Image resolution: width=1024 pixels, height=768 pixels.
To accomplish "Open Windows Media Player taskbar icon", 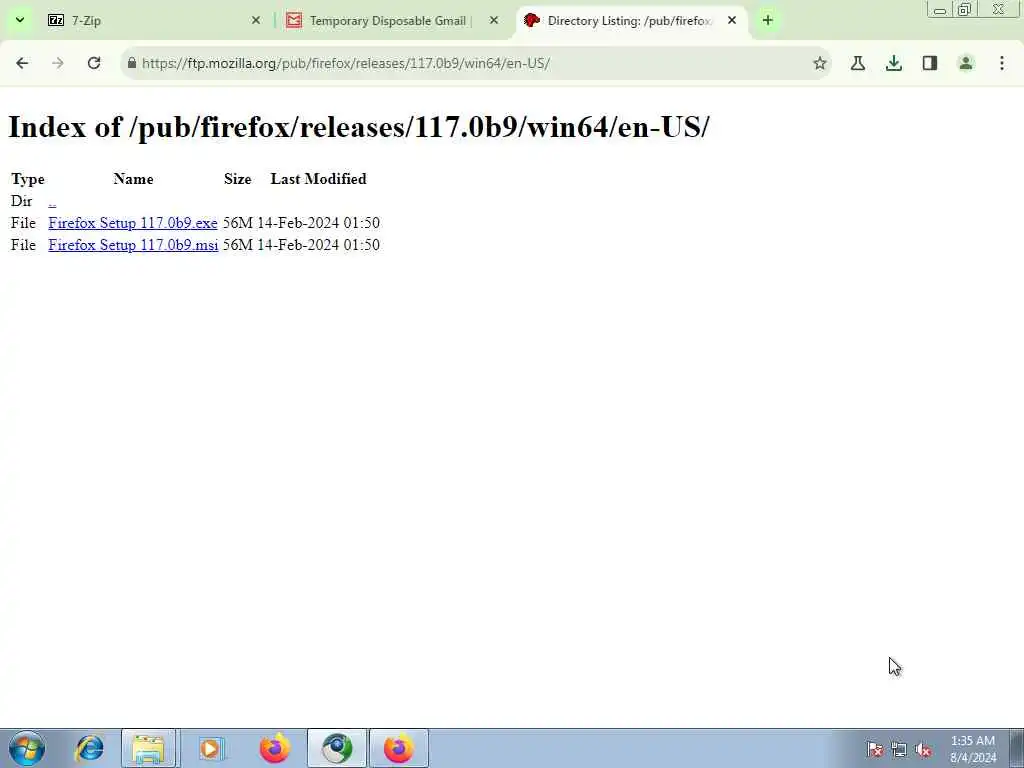I will (211, 748).
